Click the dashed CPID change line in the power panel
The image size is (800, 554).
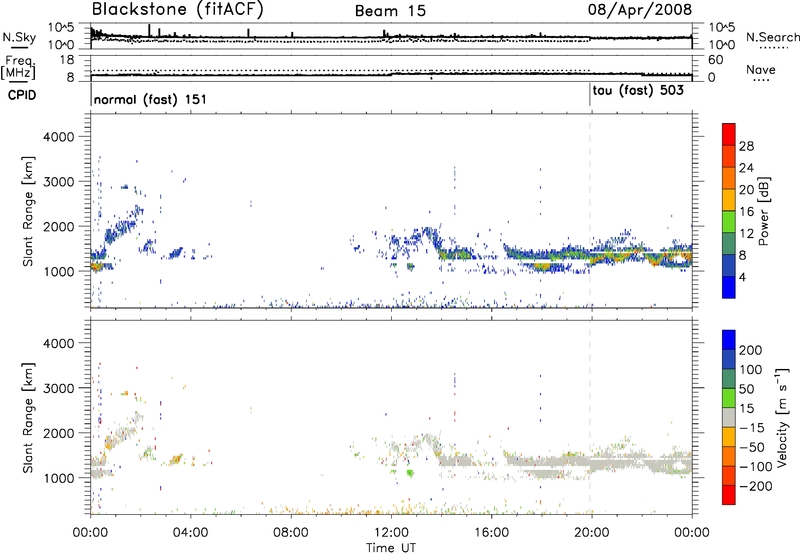tap(590, 211)
